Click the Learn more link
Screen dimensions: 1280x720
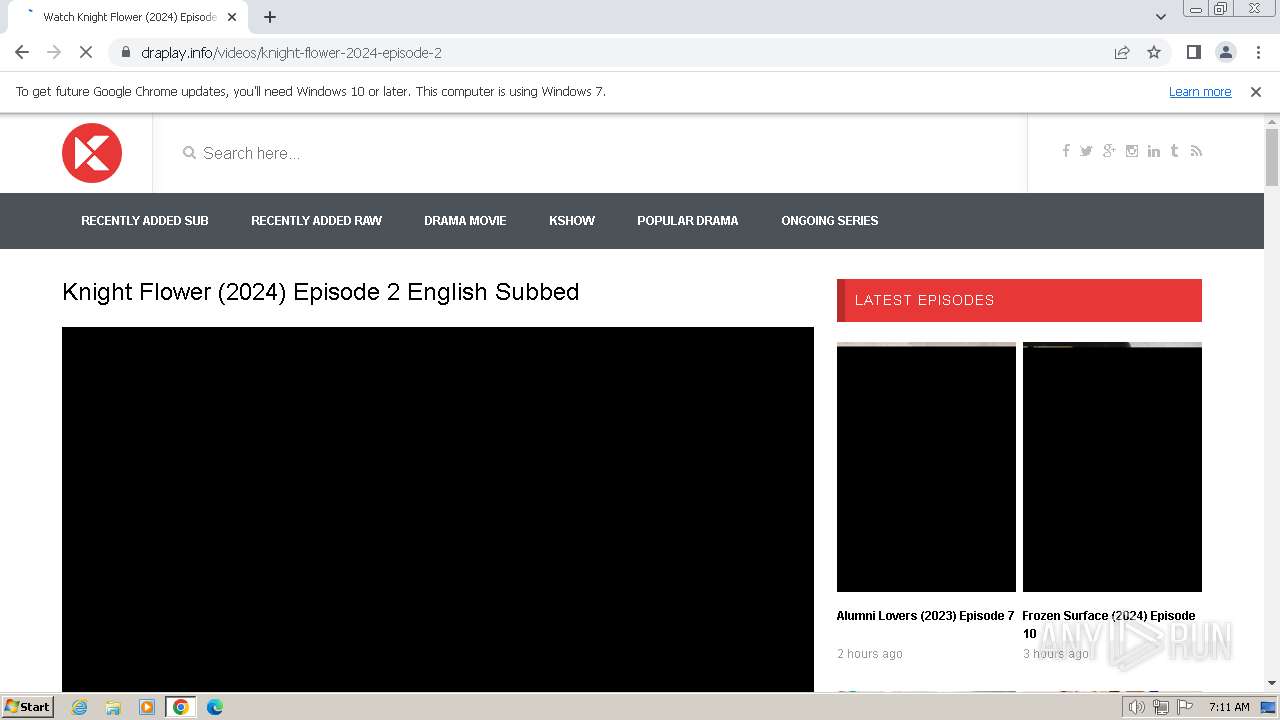point(1200,92)
